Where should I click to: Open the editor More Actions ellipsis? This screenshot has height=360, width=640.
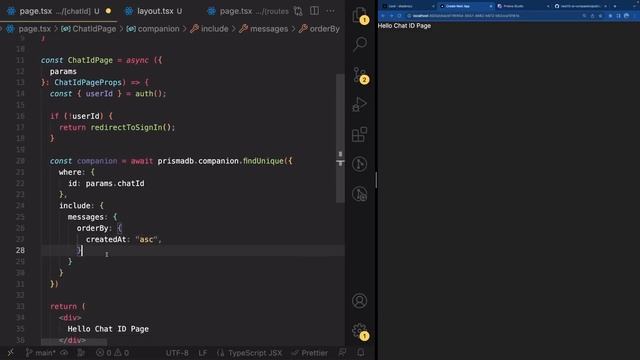click(x=330, y=11)
